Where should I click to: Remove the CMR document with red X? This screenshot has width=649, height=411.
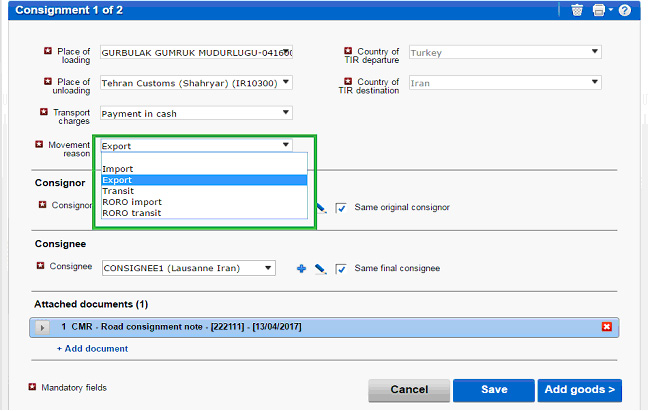pos(606,327)
